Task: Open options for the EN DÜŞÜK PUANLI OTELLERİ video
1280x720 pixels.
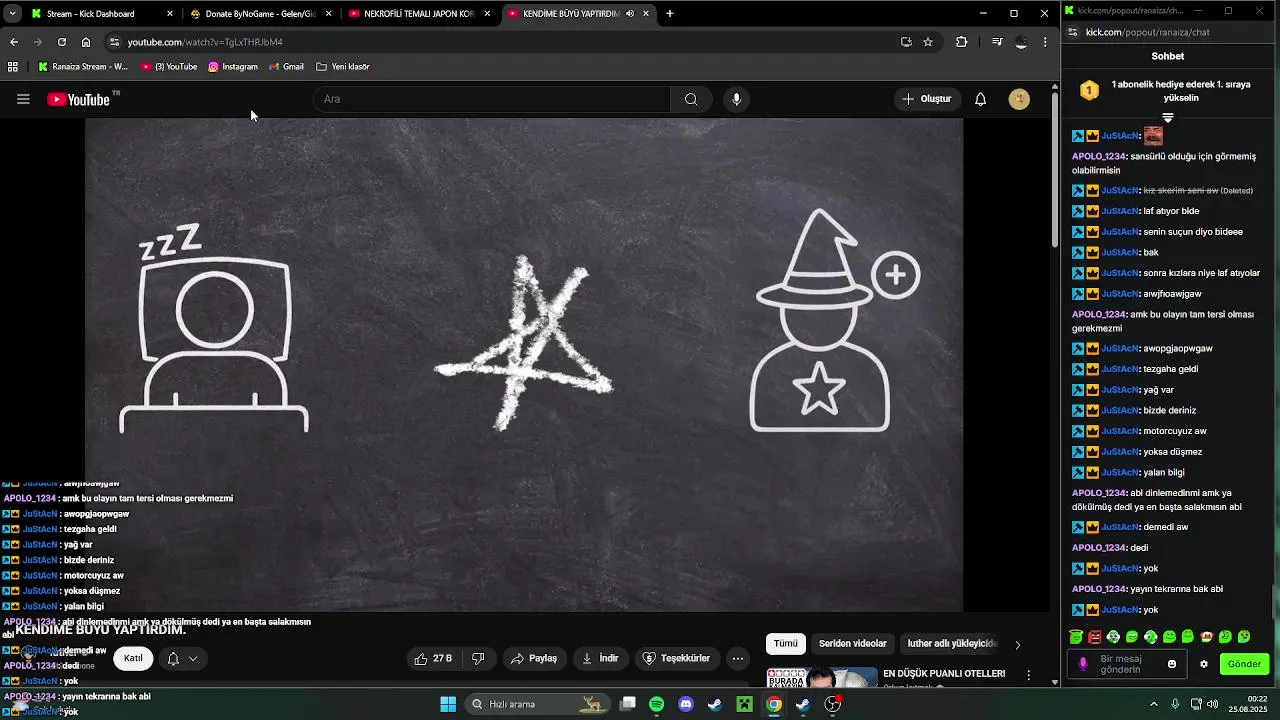Action: tap(1029, 675)
